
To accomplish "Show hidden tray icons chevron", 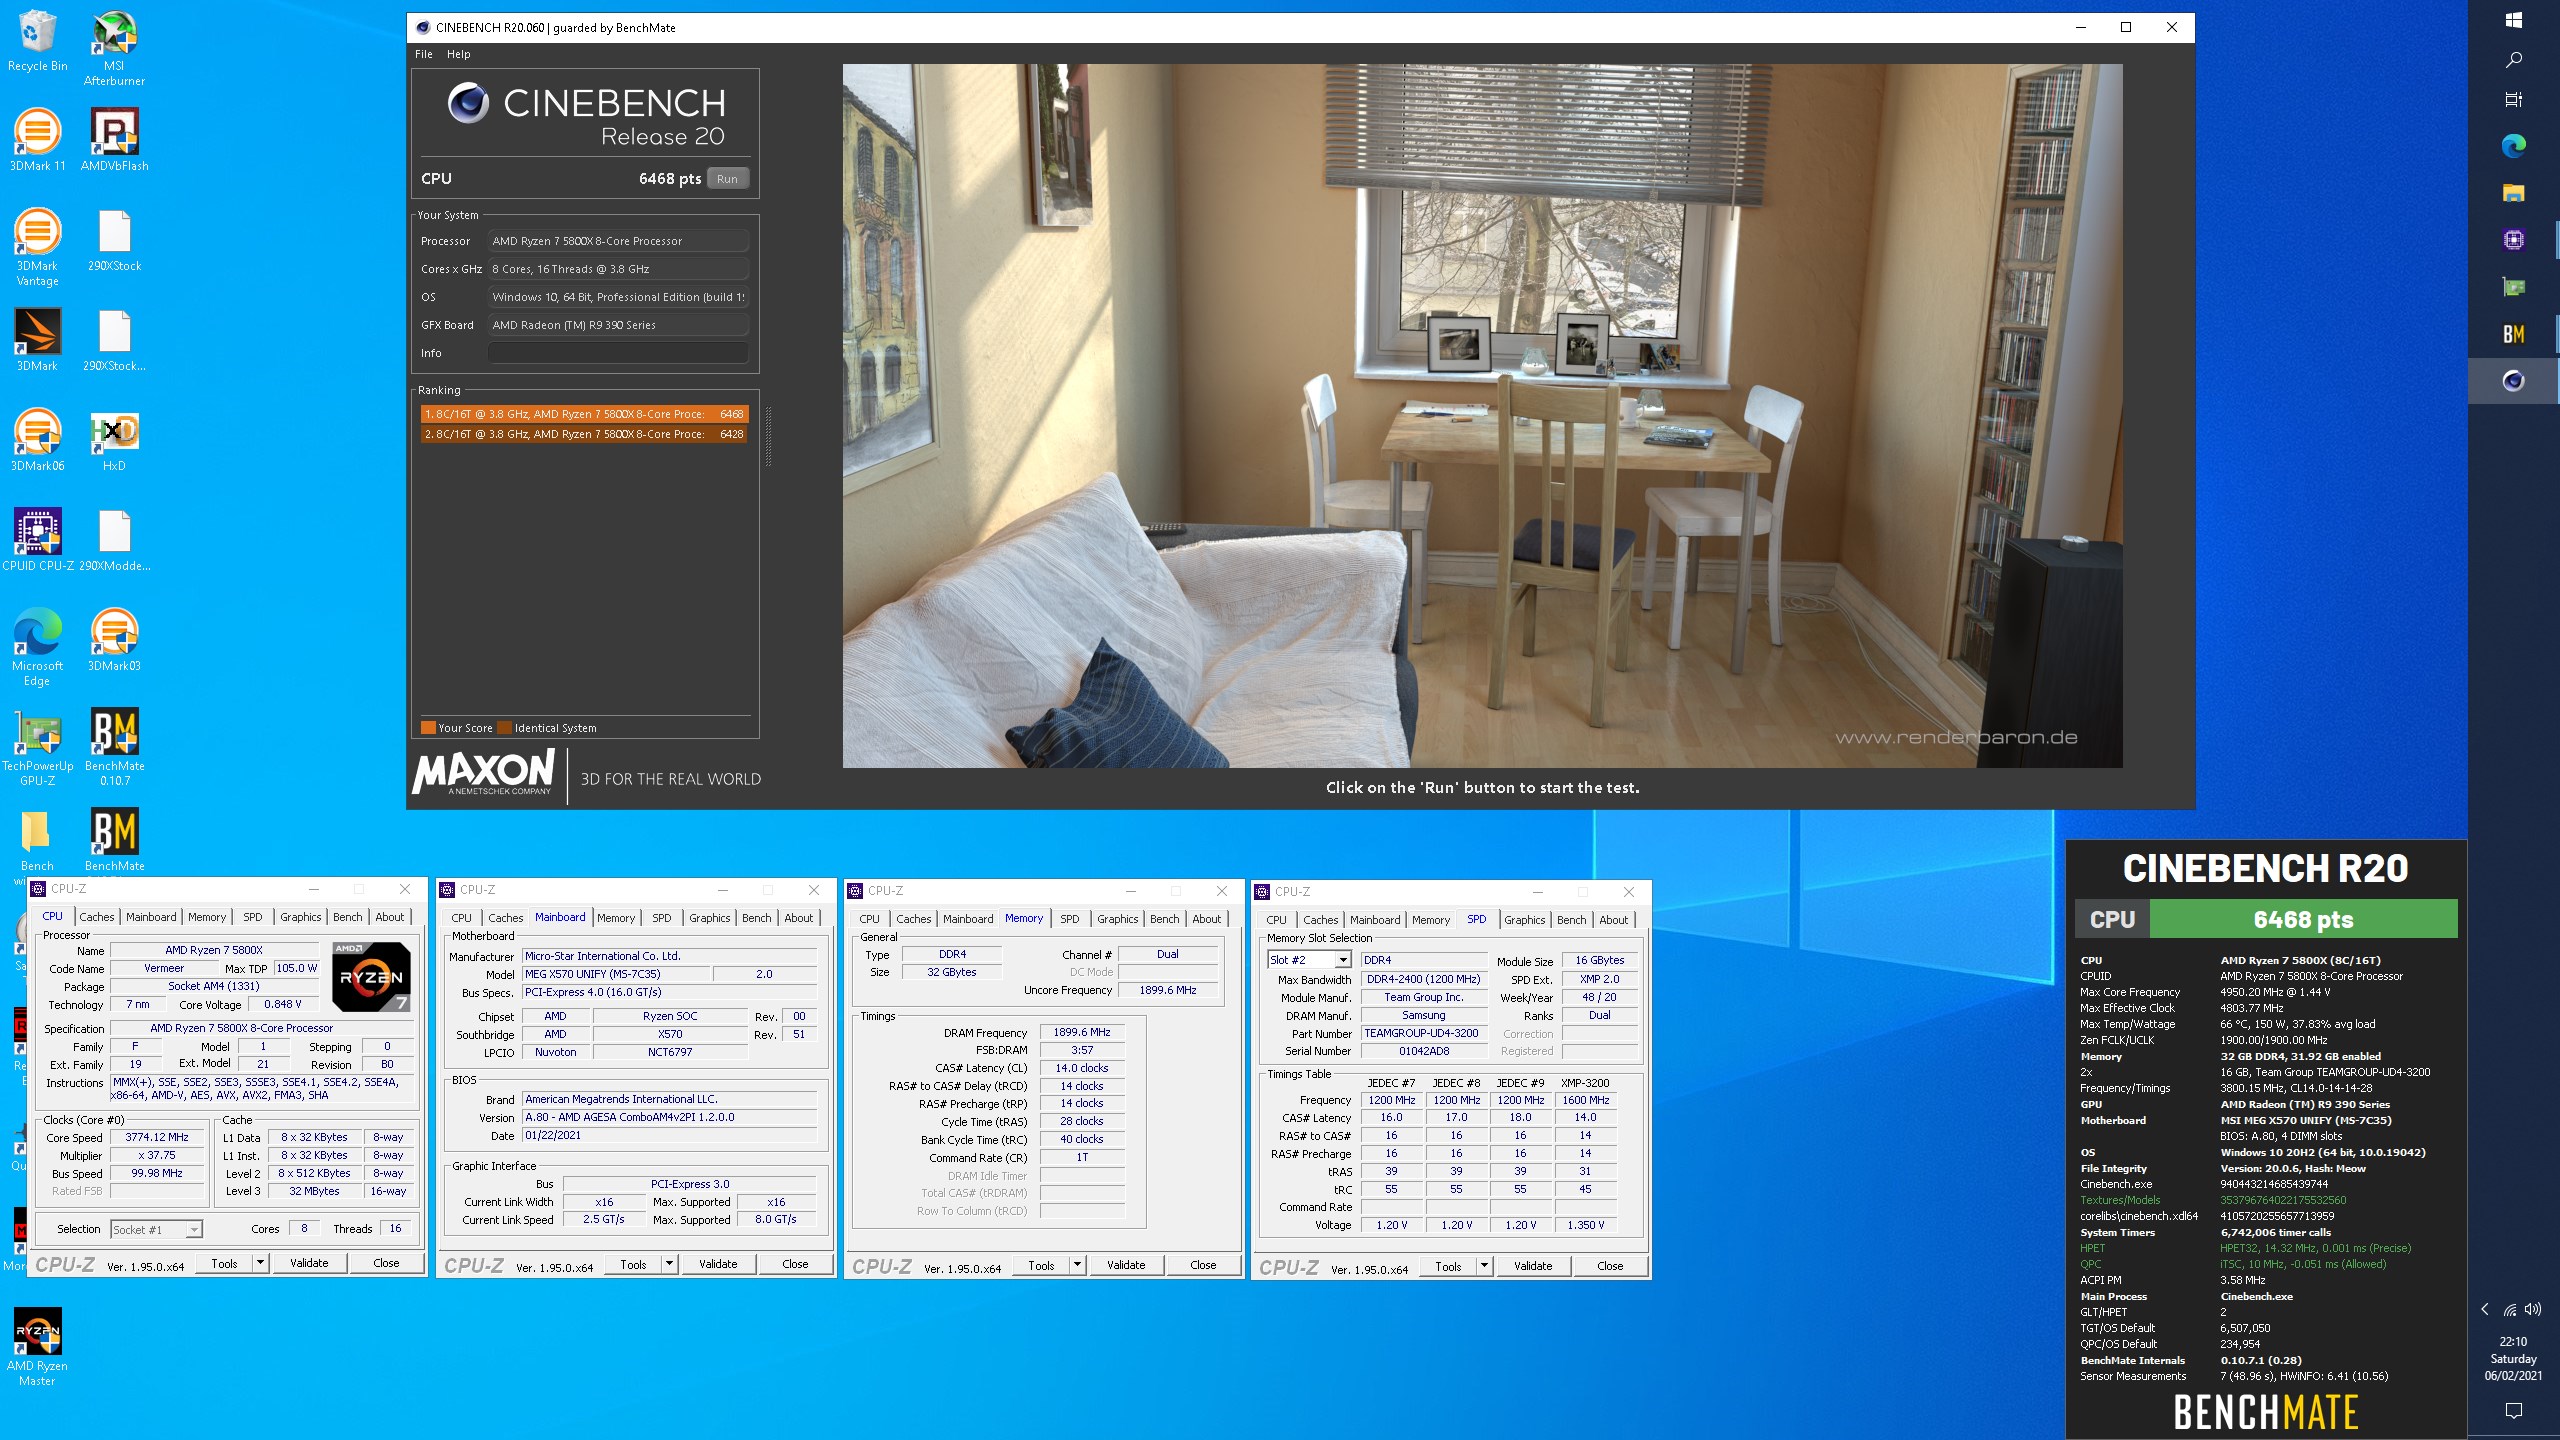I will (2485, 1309).
